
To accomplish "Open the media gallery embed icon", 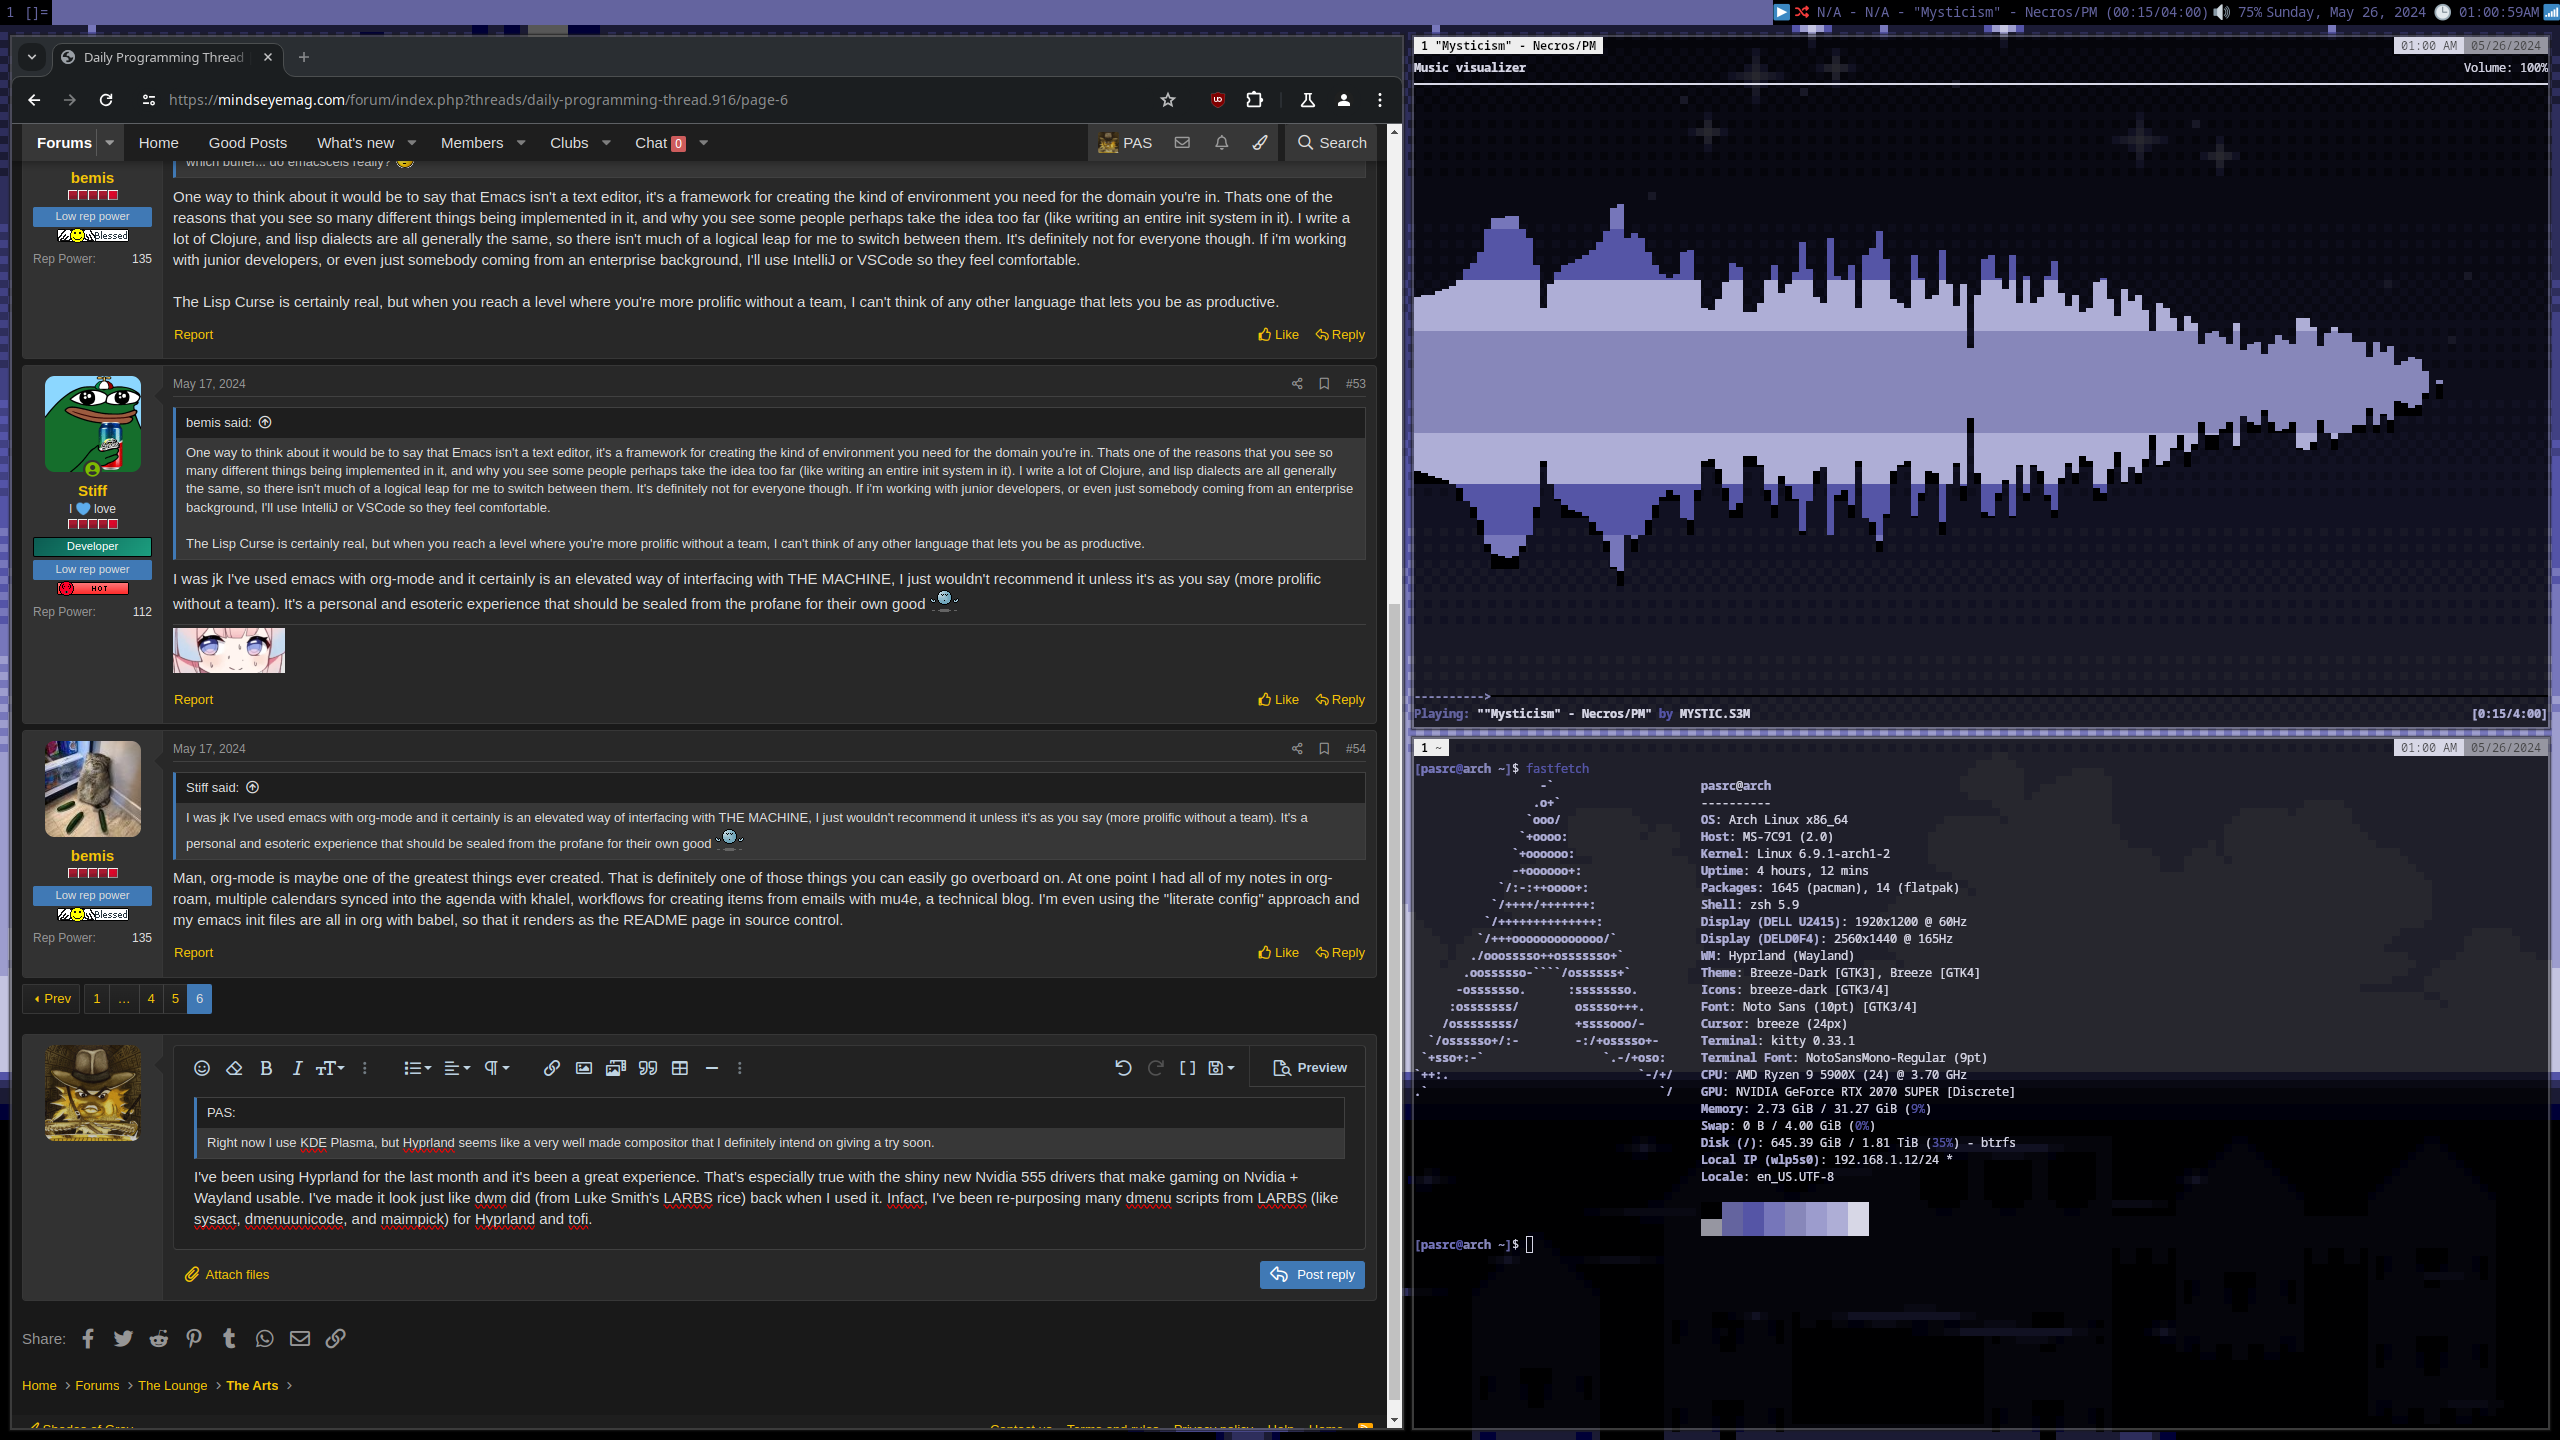I will click(616, 1068).
